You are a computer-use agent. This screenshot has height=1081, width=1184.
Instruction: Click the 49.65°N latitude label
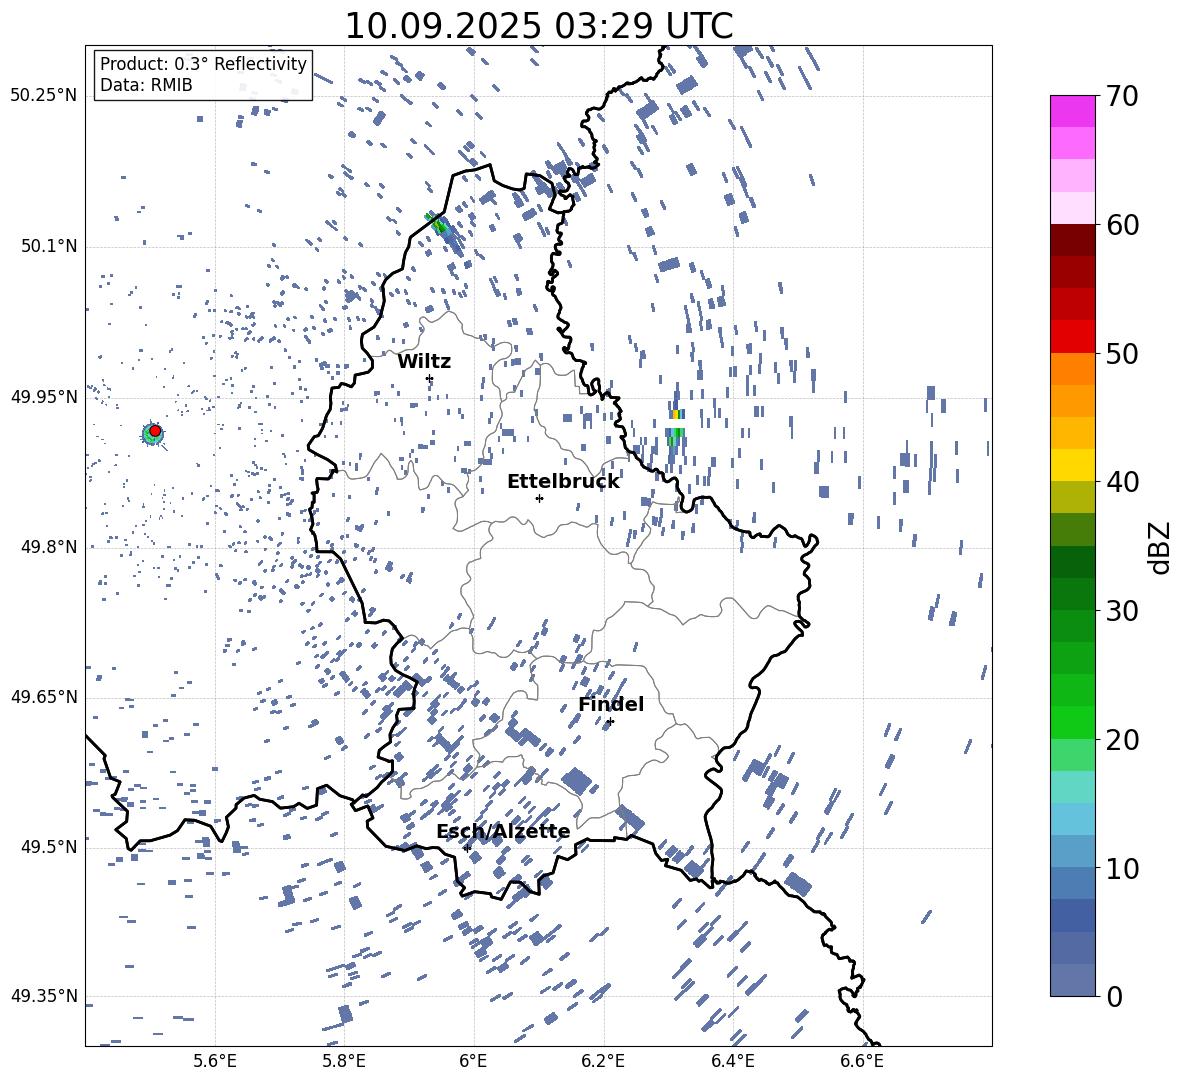click(x=45, y=696)
